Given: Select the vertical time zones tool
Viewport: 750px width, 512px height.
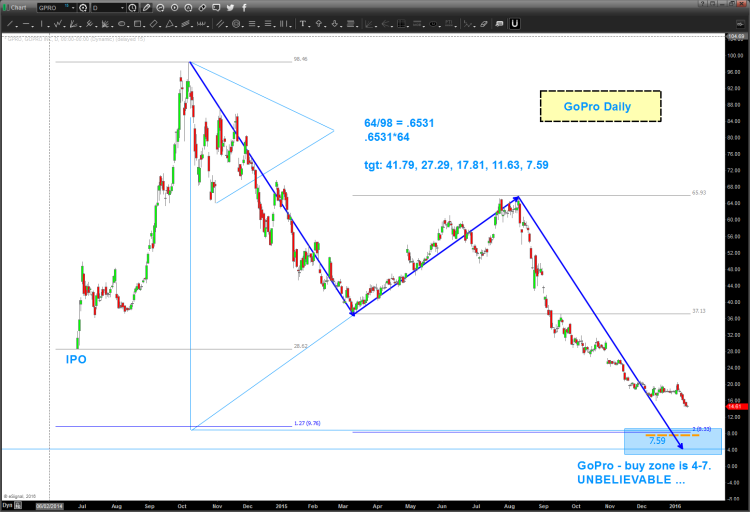Looking at the screenshot, I should 284,23.
